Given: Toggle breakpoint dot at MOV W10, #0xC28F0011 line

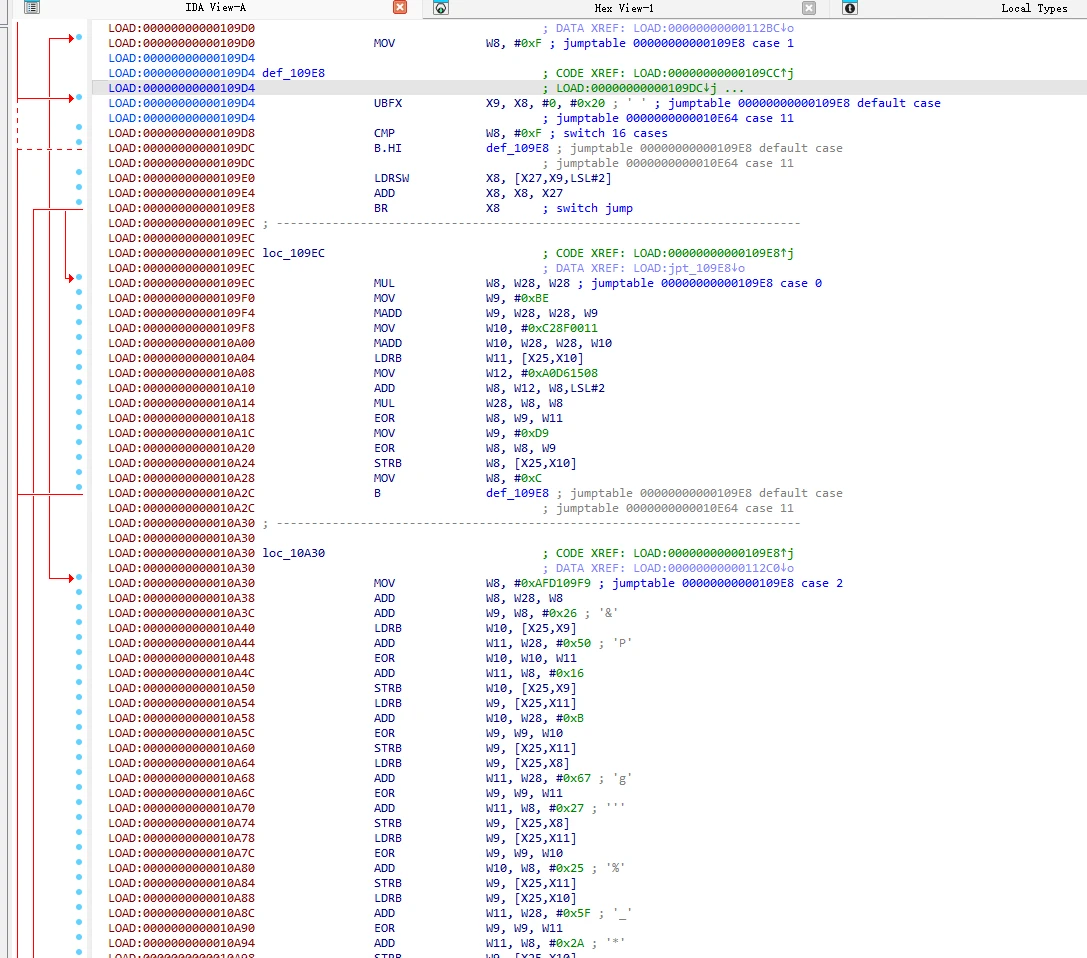Looking at the screenshot, I should [79, 322].
